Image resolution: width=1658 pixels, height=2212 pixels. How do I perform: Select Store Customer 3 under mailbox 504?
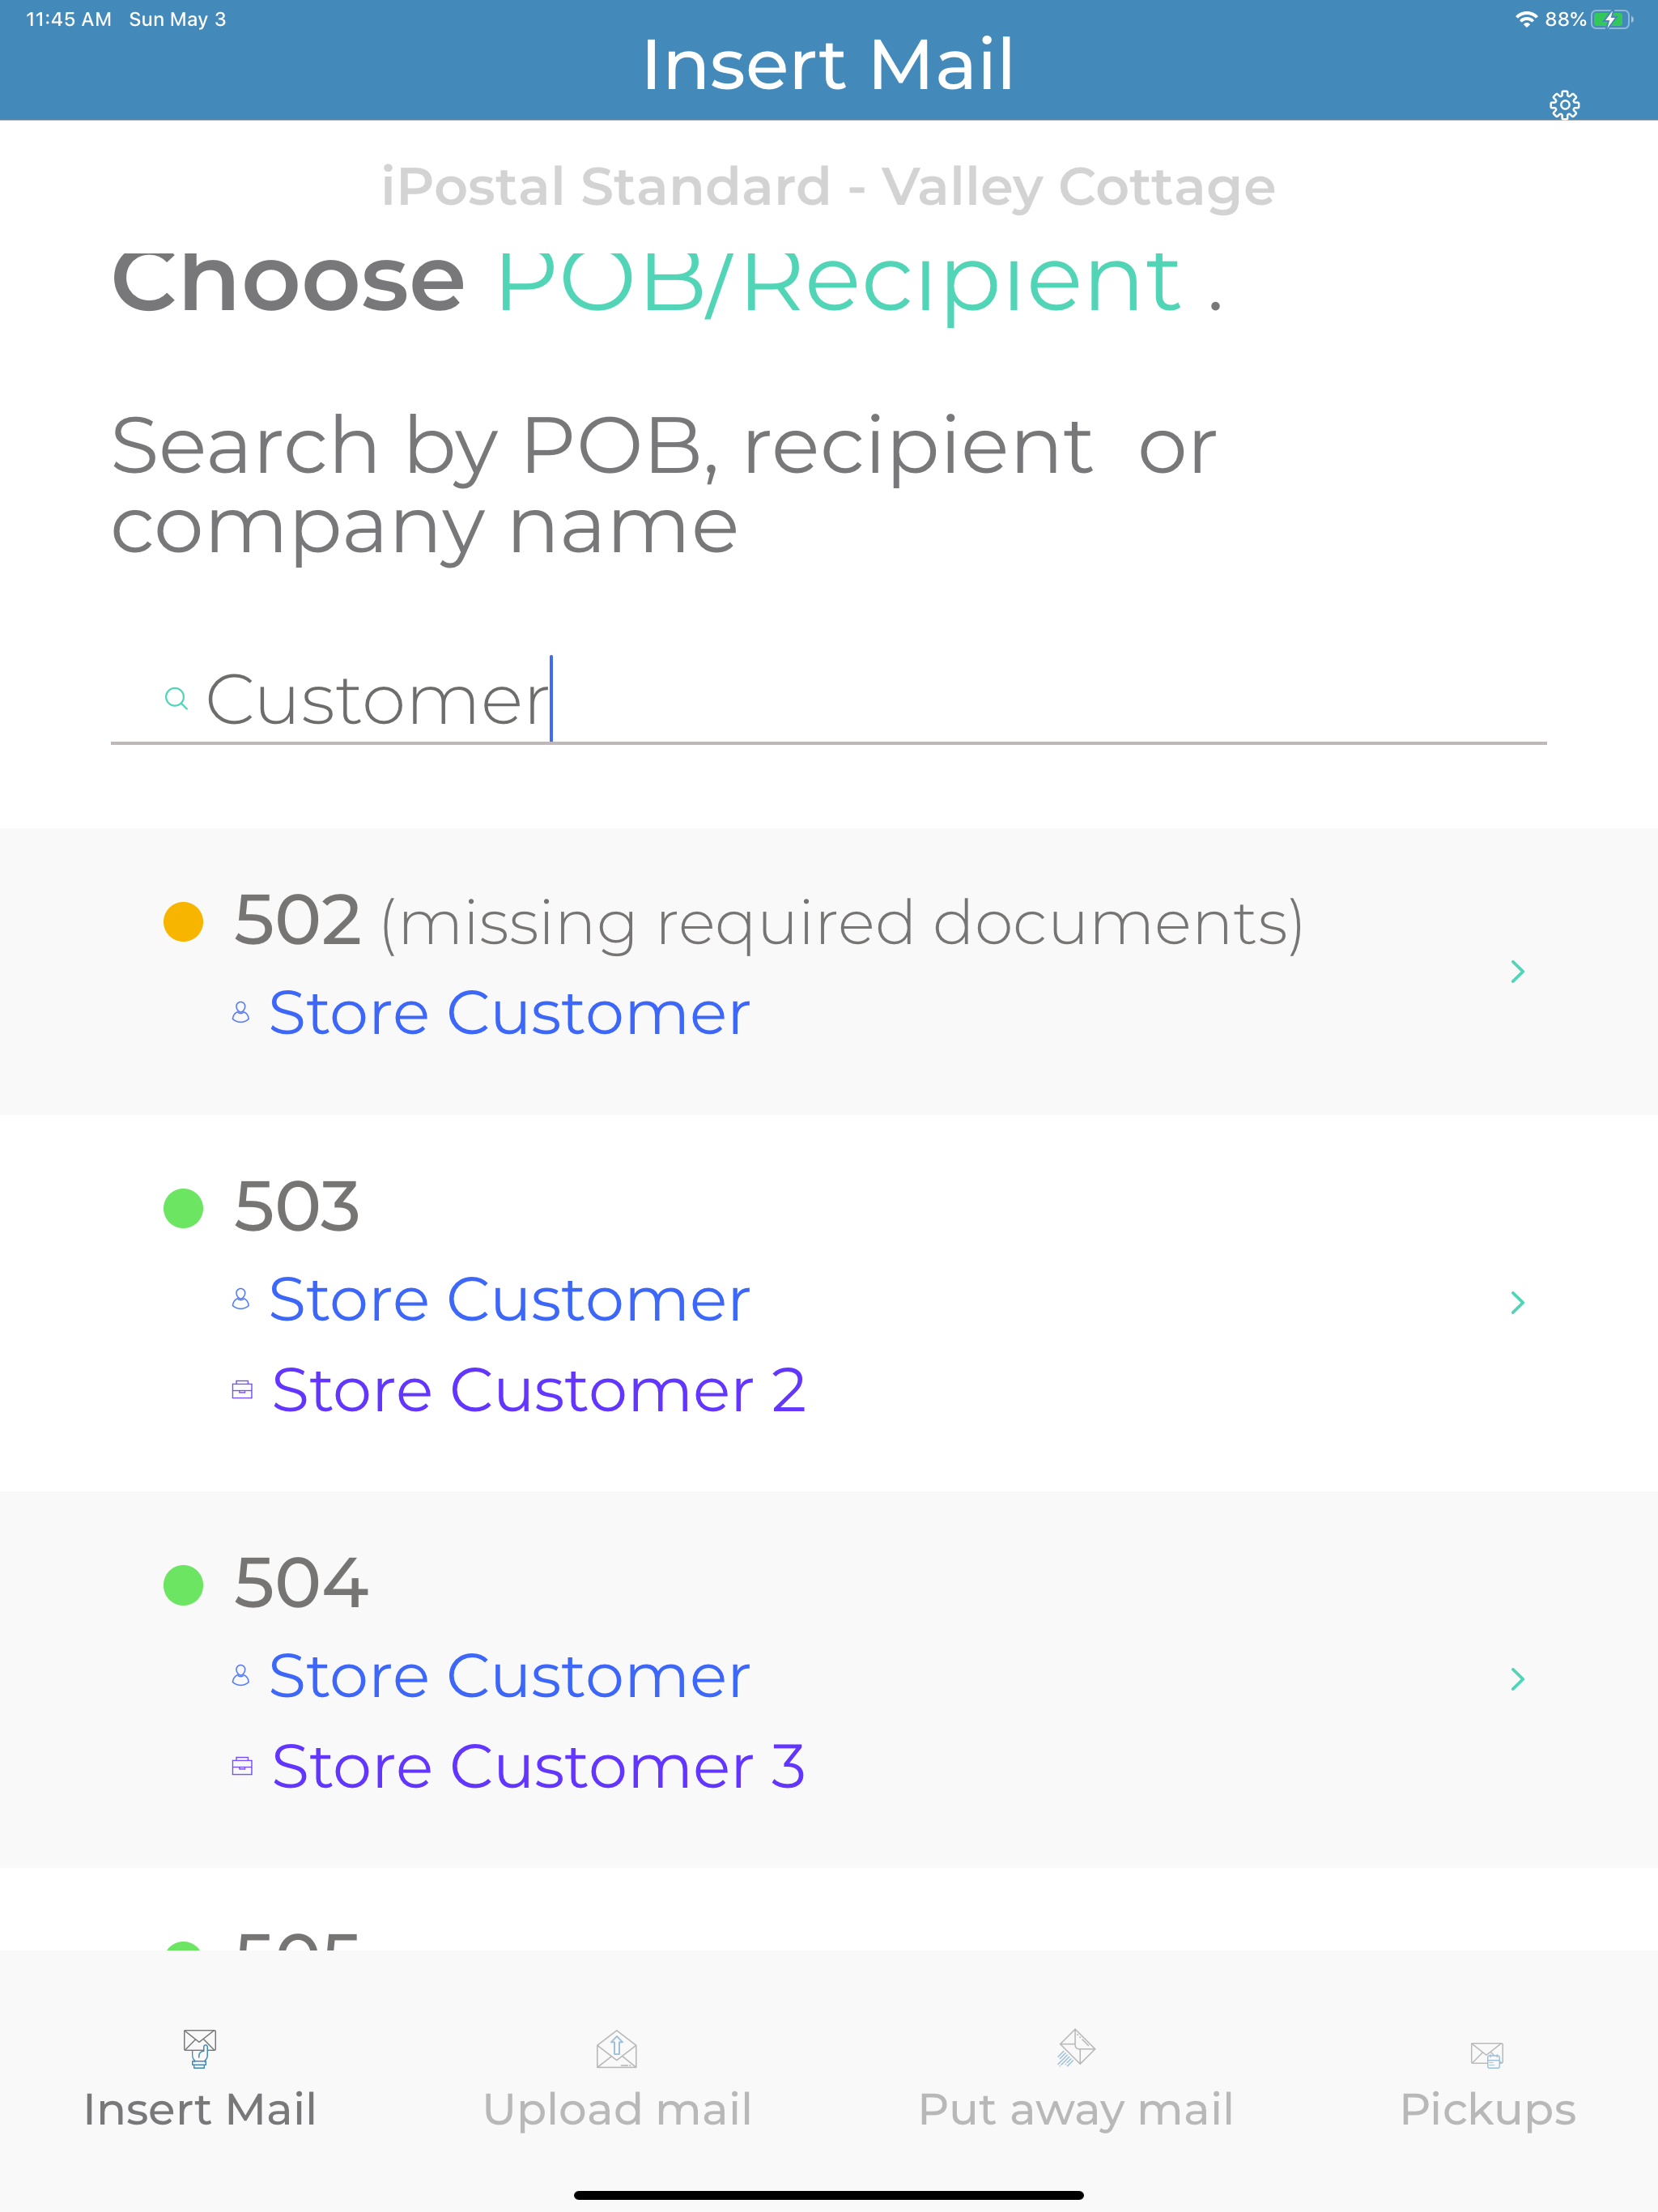click(x=538, y=1765)
